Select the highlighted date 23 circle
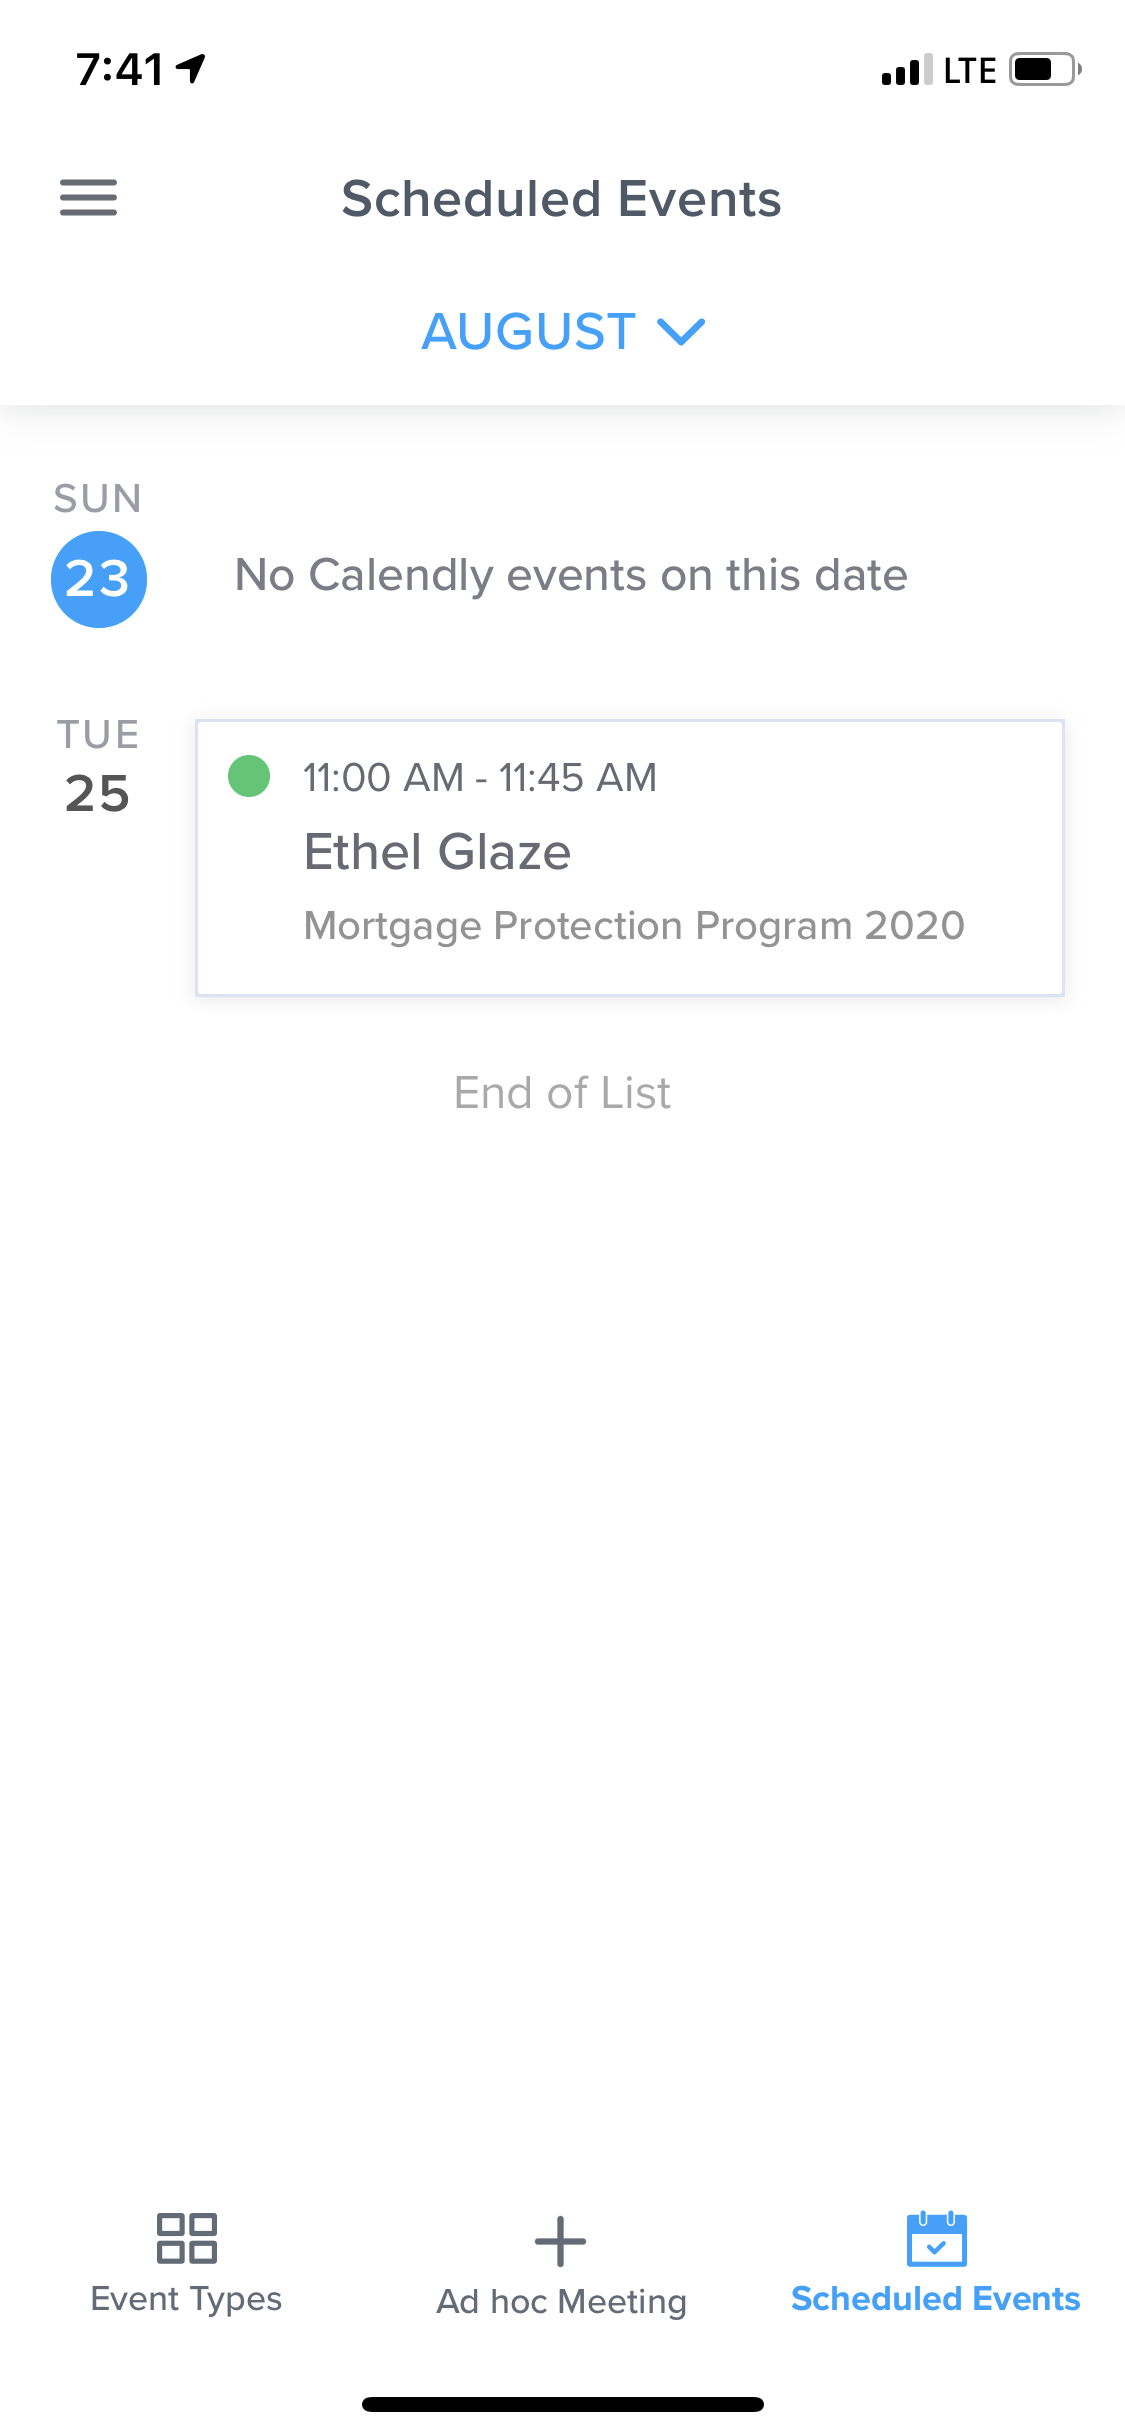This screenshot has height=2436, width=1125. coord(98,579)
